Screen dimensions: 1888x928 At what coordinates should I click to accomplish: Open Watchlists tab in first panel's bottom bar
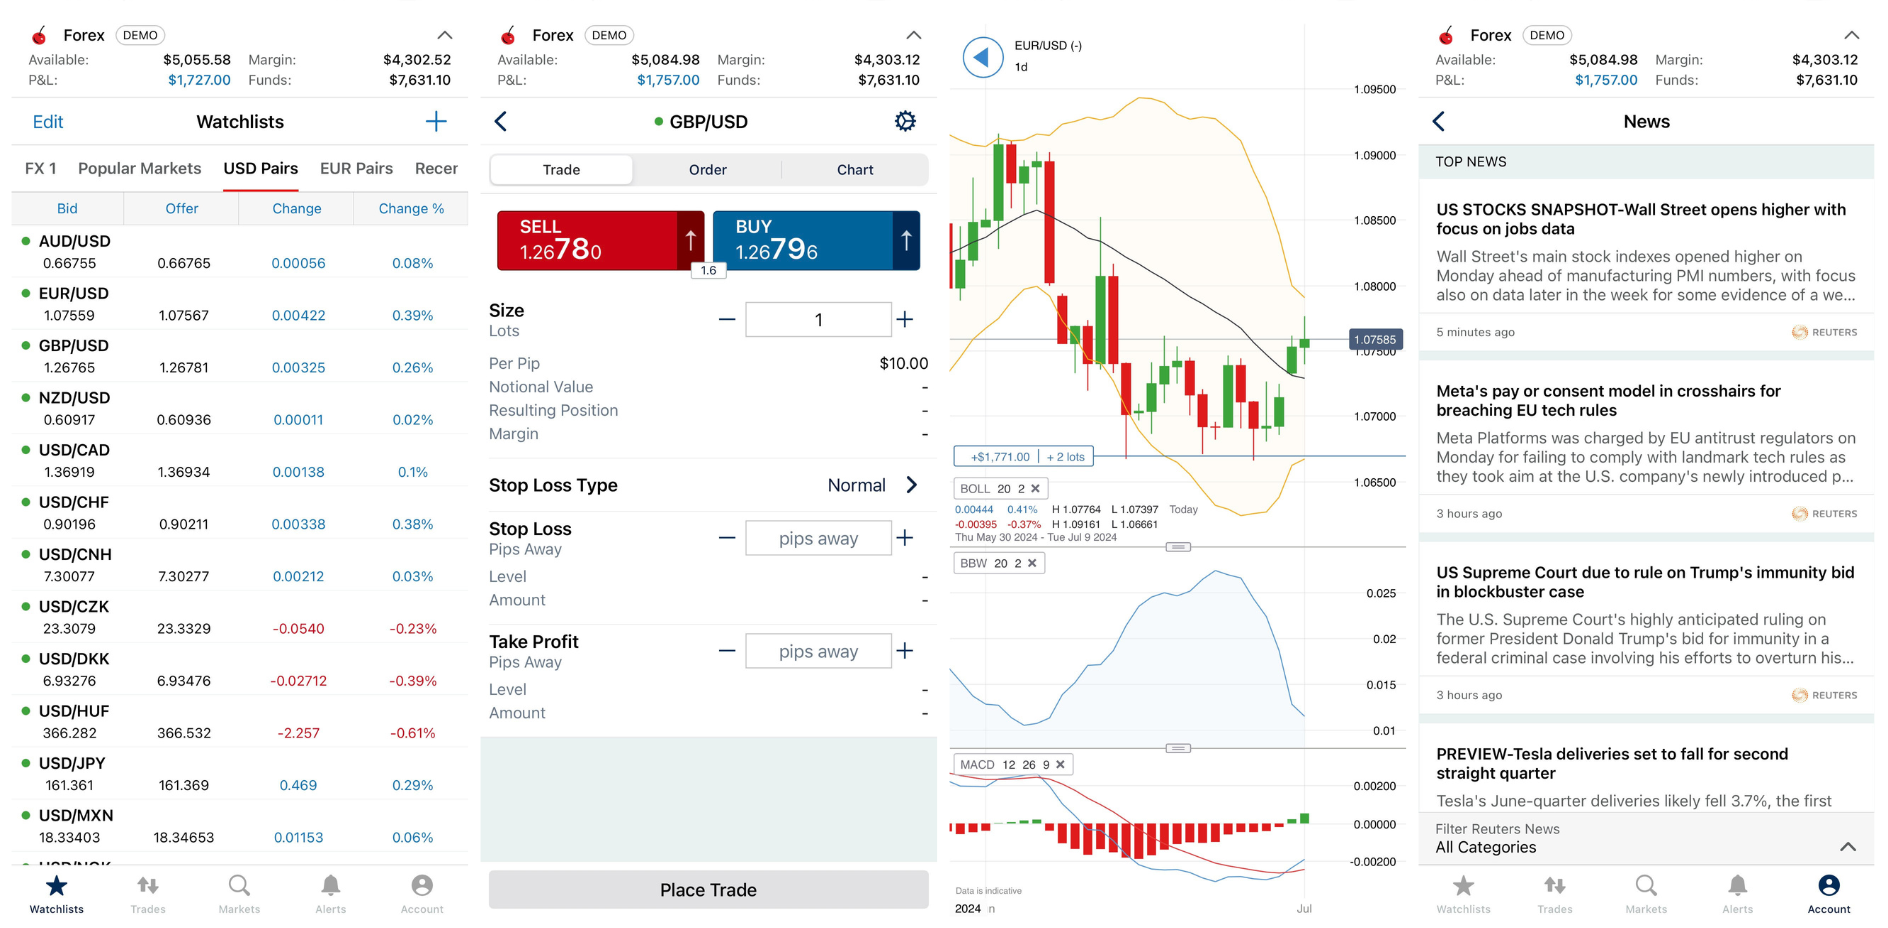57,894
